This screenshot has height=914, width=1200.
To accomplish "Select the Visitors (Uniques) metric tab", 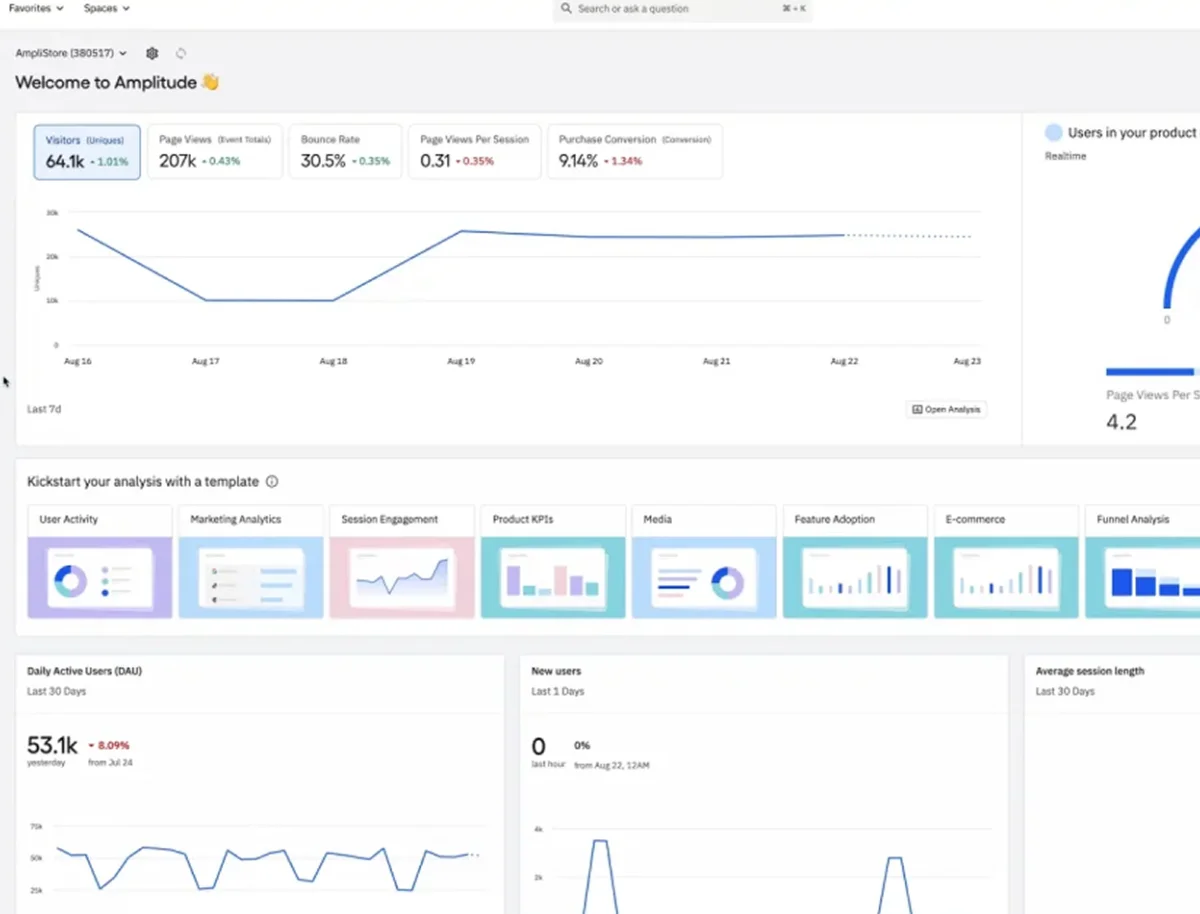I will click(87, 152).
